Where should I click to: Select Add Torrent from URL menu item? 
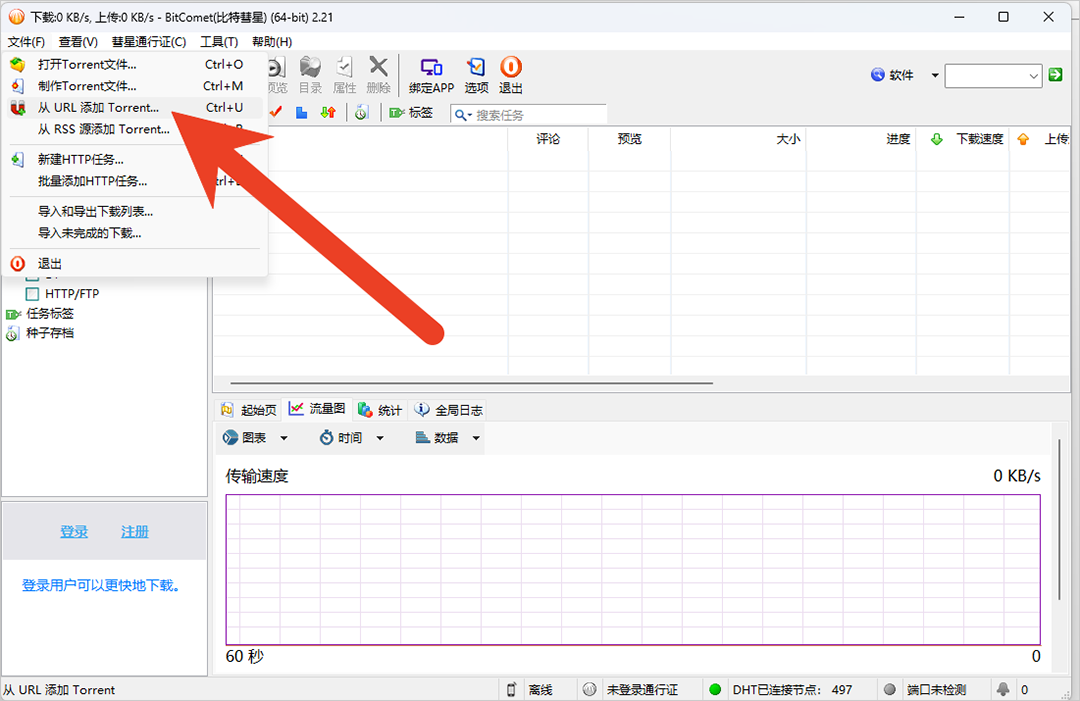134,107
